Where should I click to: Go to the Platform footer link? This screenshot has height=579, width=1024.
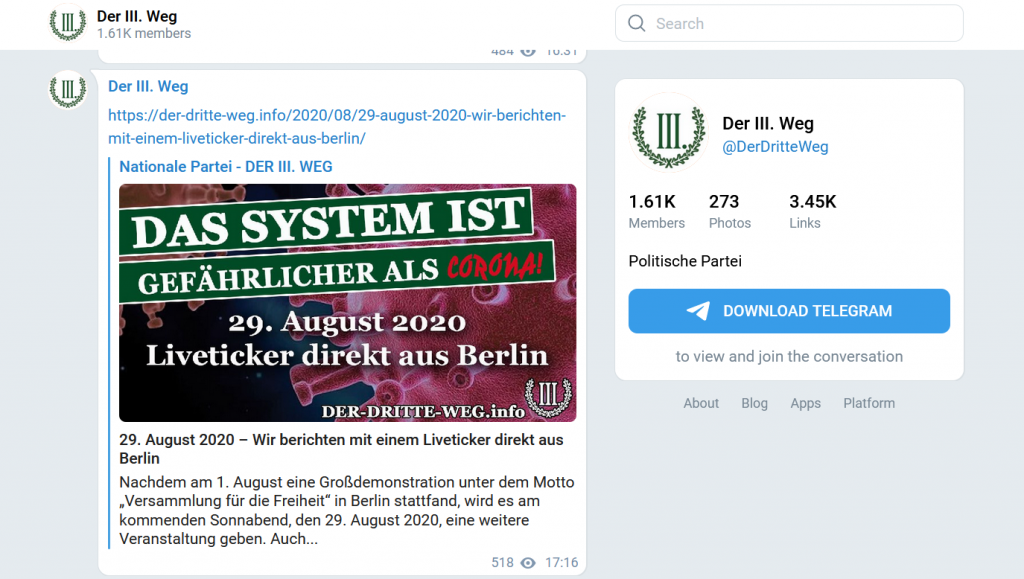[x=868, y=403]
